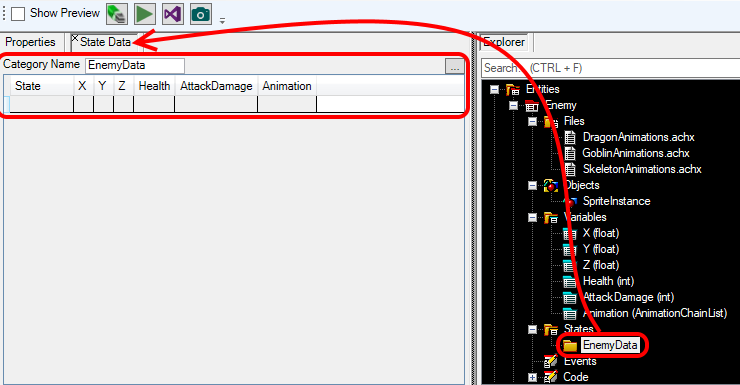Click the camera screenshot toolbar icon
Screen dimensions: 740x385
point(201,14)
